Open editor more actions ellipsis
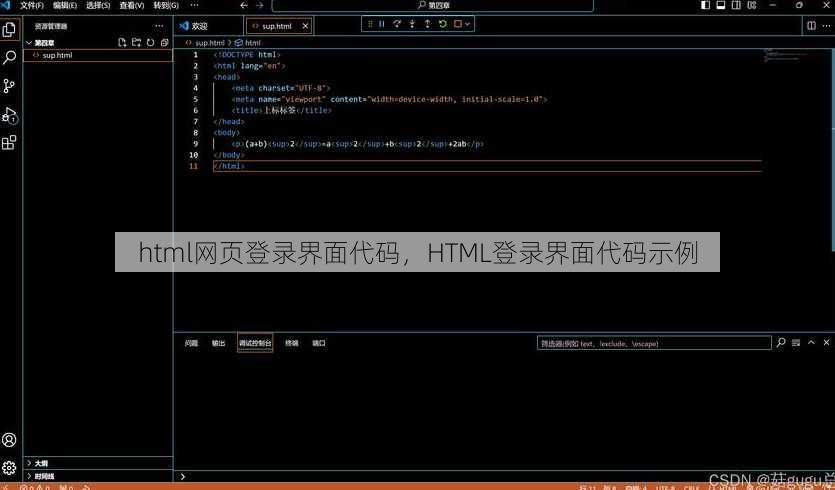Viewport: 835px width, 490px height. pos(826,26)
